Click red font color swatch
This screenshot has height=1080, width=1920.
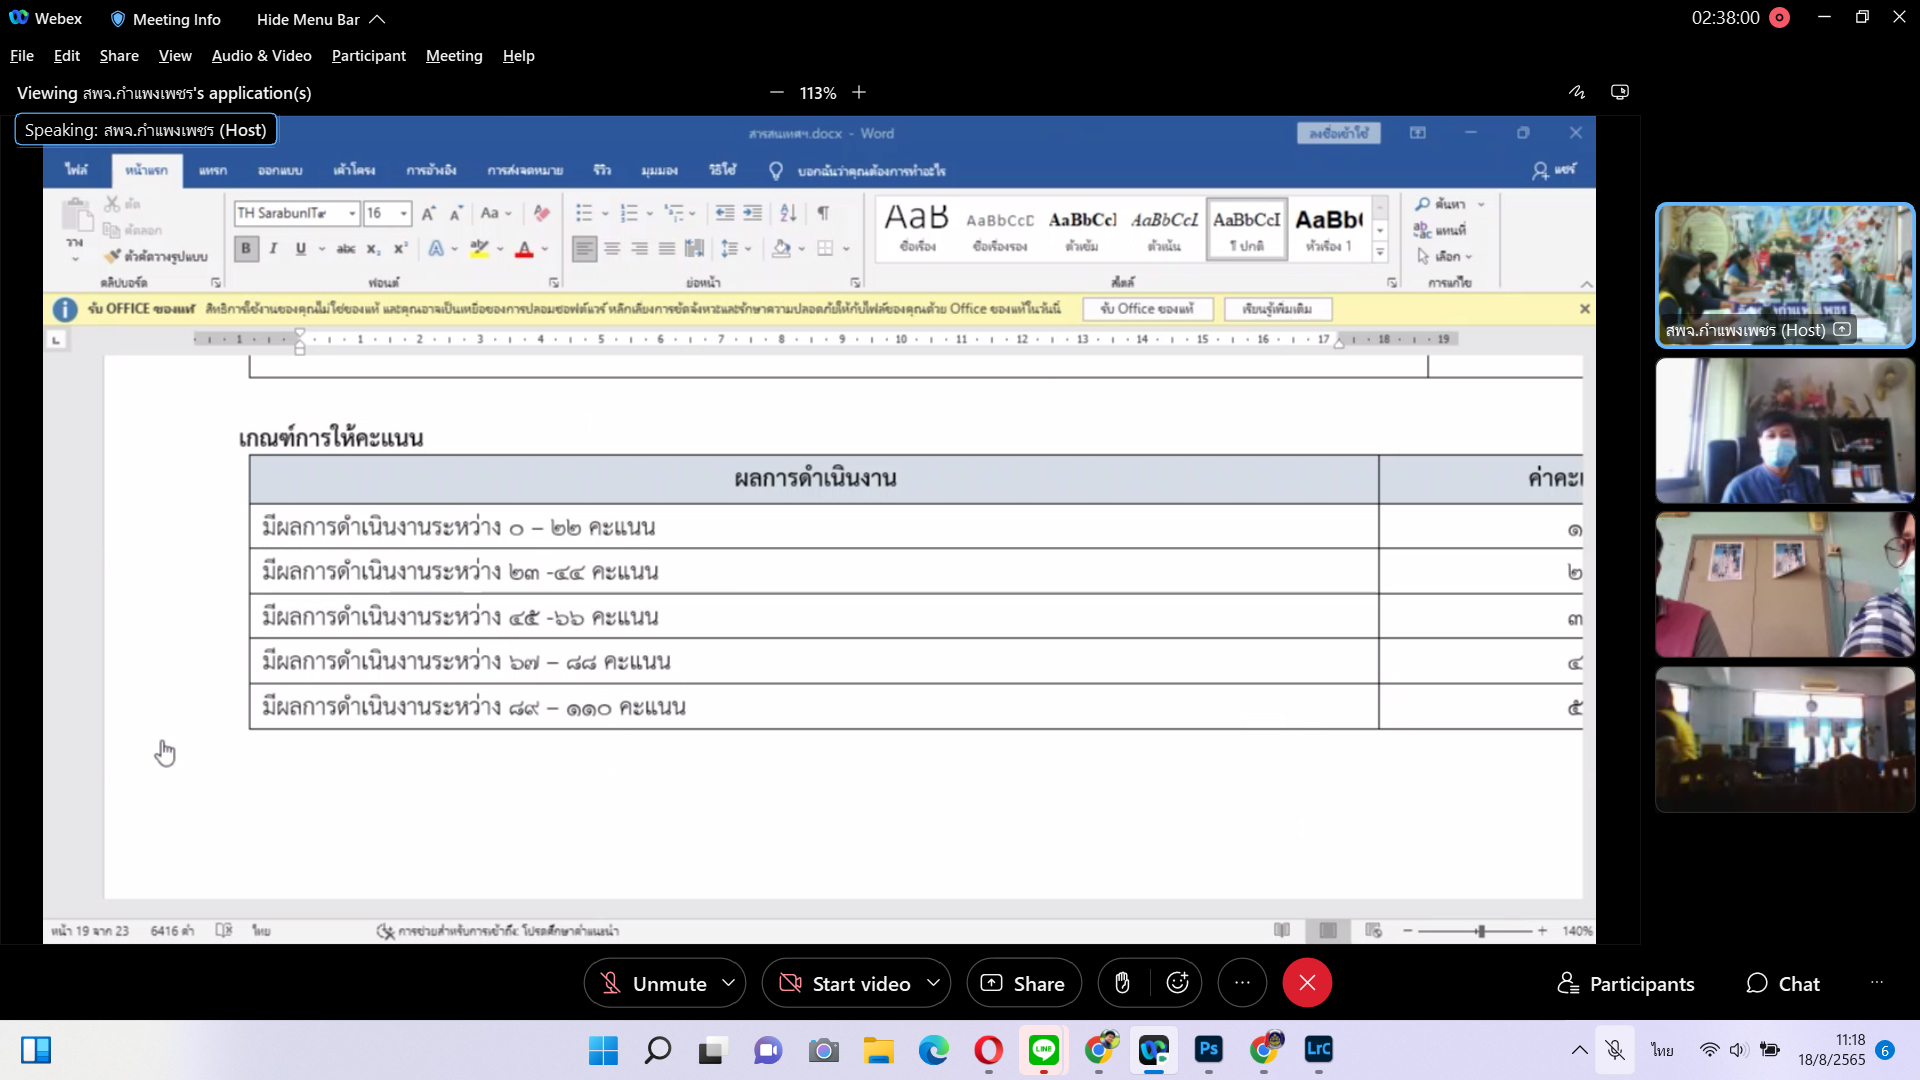524,249
